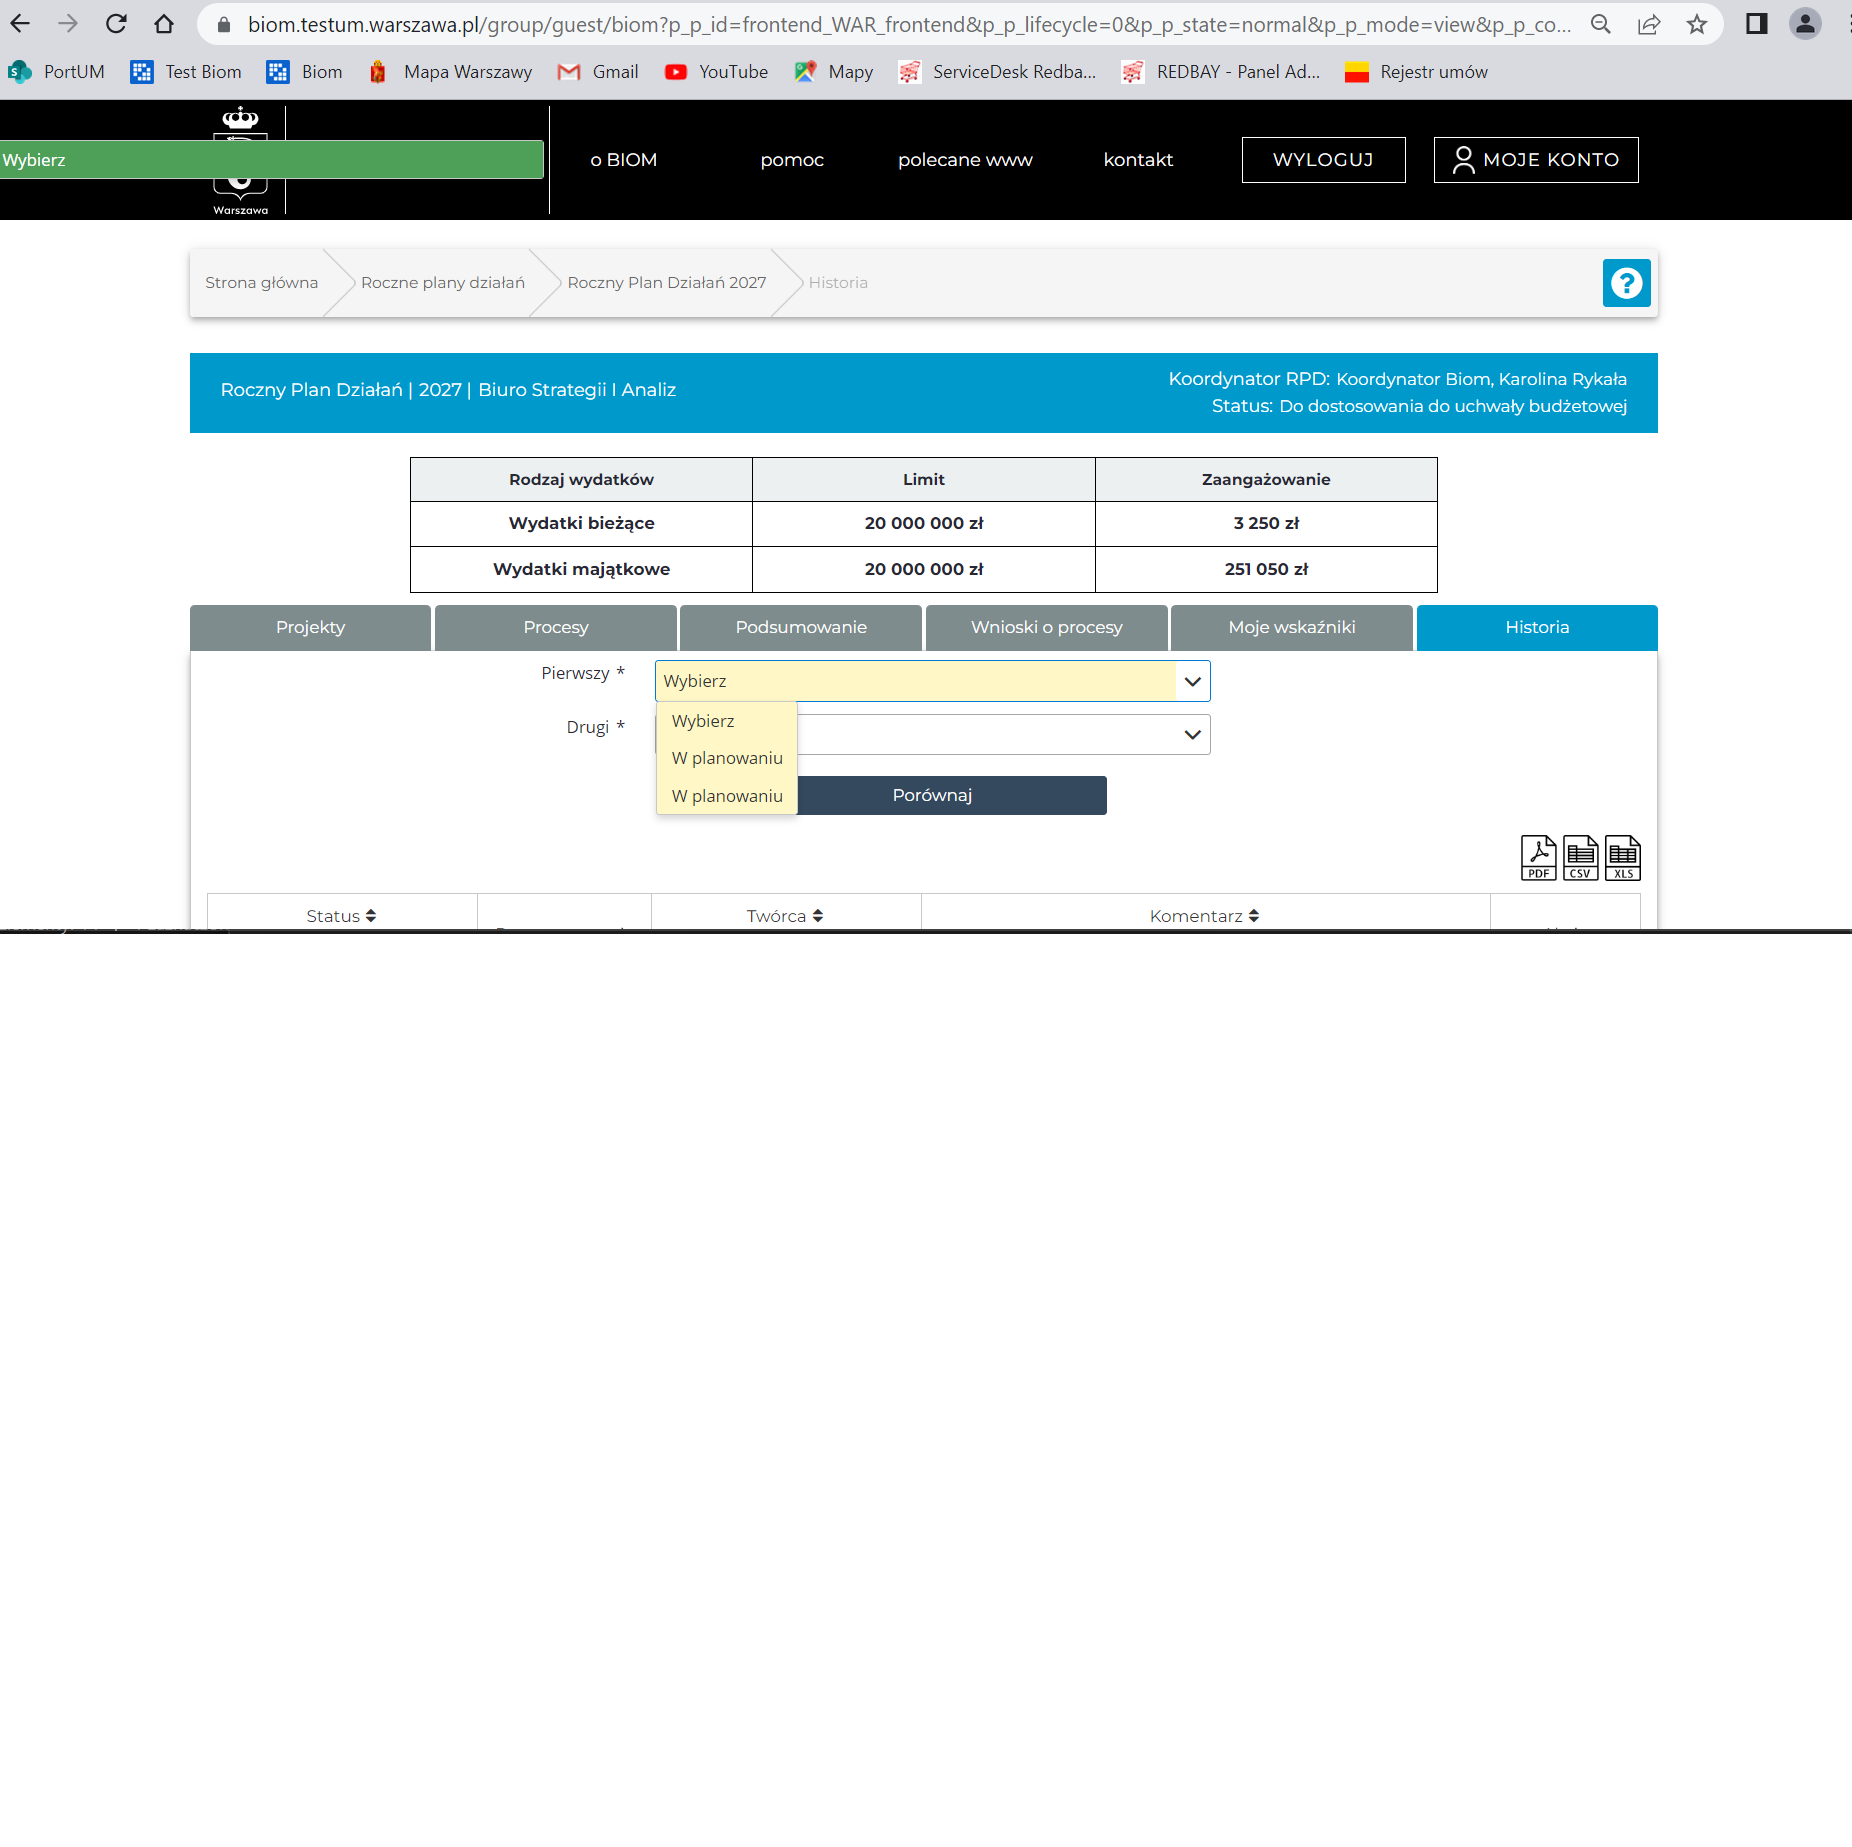
Task: Export the table as XLS
Action: click(1622, 858)
